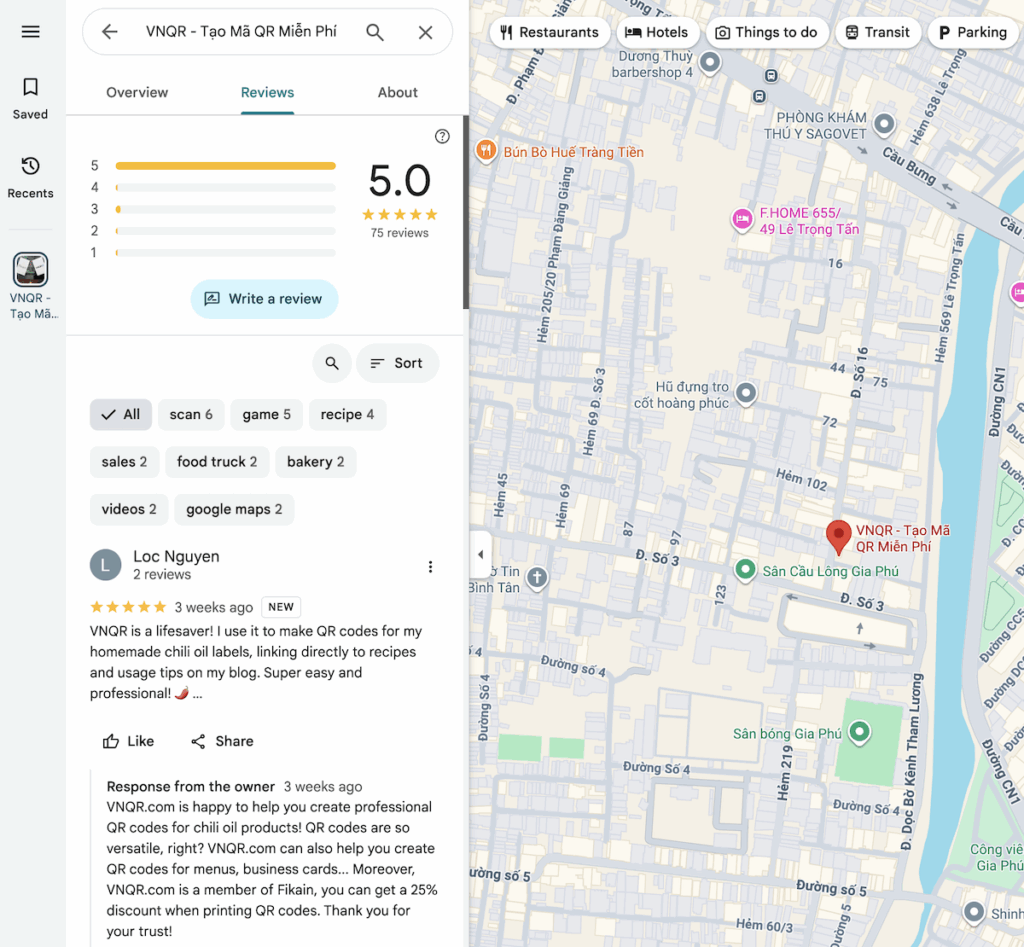The width and height of the screenshot is (1024, 947).
Task: Expand the truncated review ellipsis
Action: tap(197, 694)
